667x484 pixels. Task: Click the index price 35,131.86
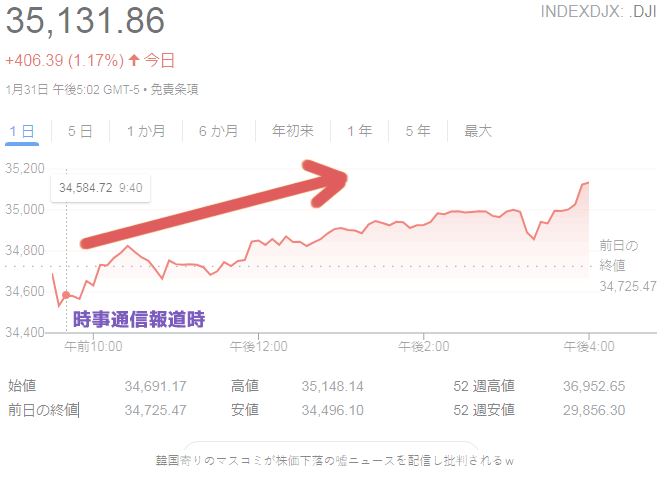pyautogui.click(x=86, y=21)
